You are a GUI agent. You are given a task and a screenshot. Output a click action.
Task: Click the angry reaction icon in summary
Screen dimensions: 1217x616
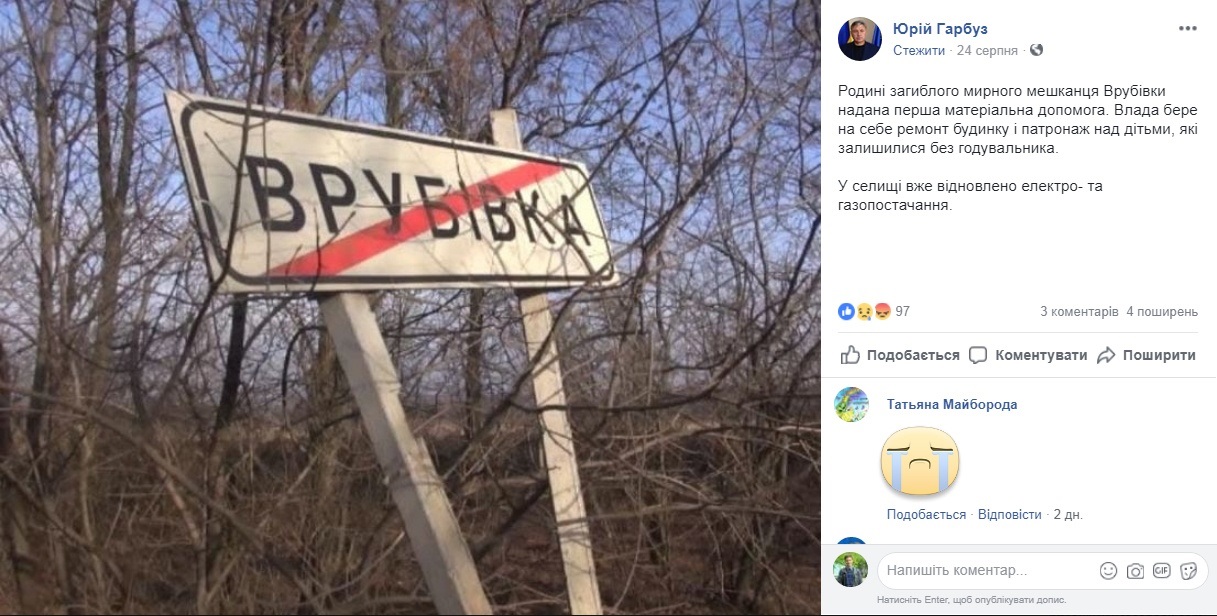882,311
